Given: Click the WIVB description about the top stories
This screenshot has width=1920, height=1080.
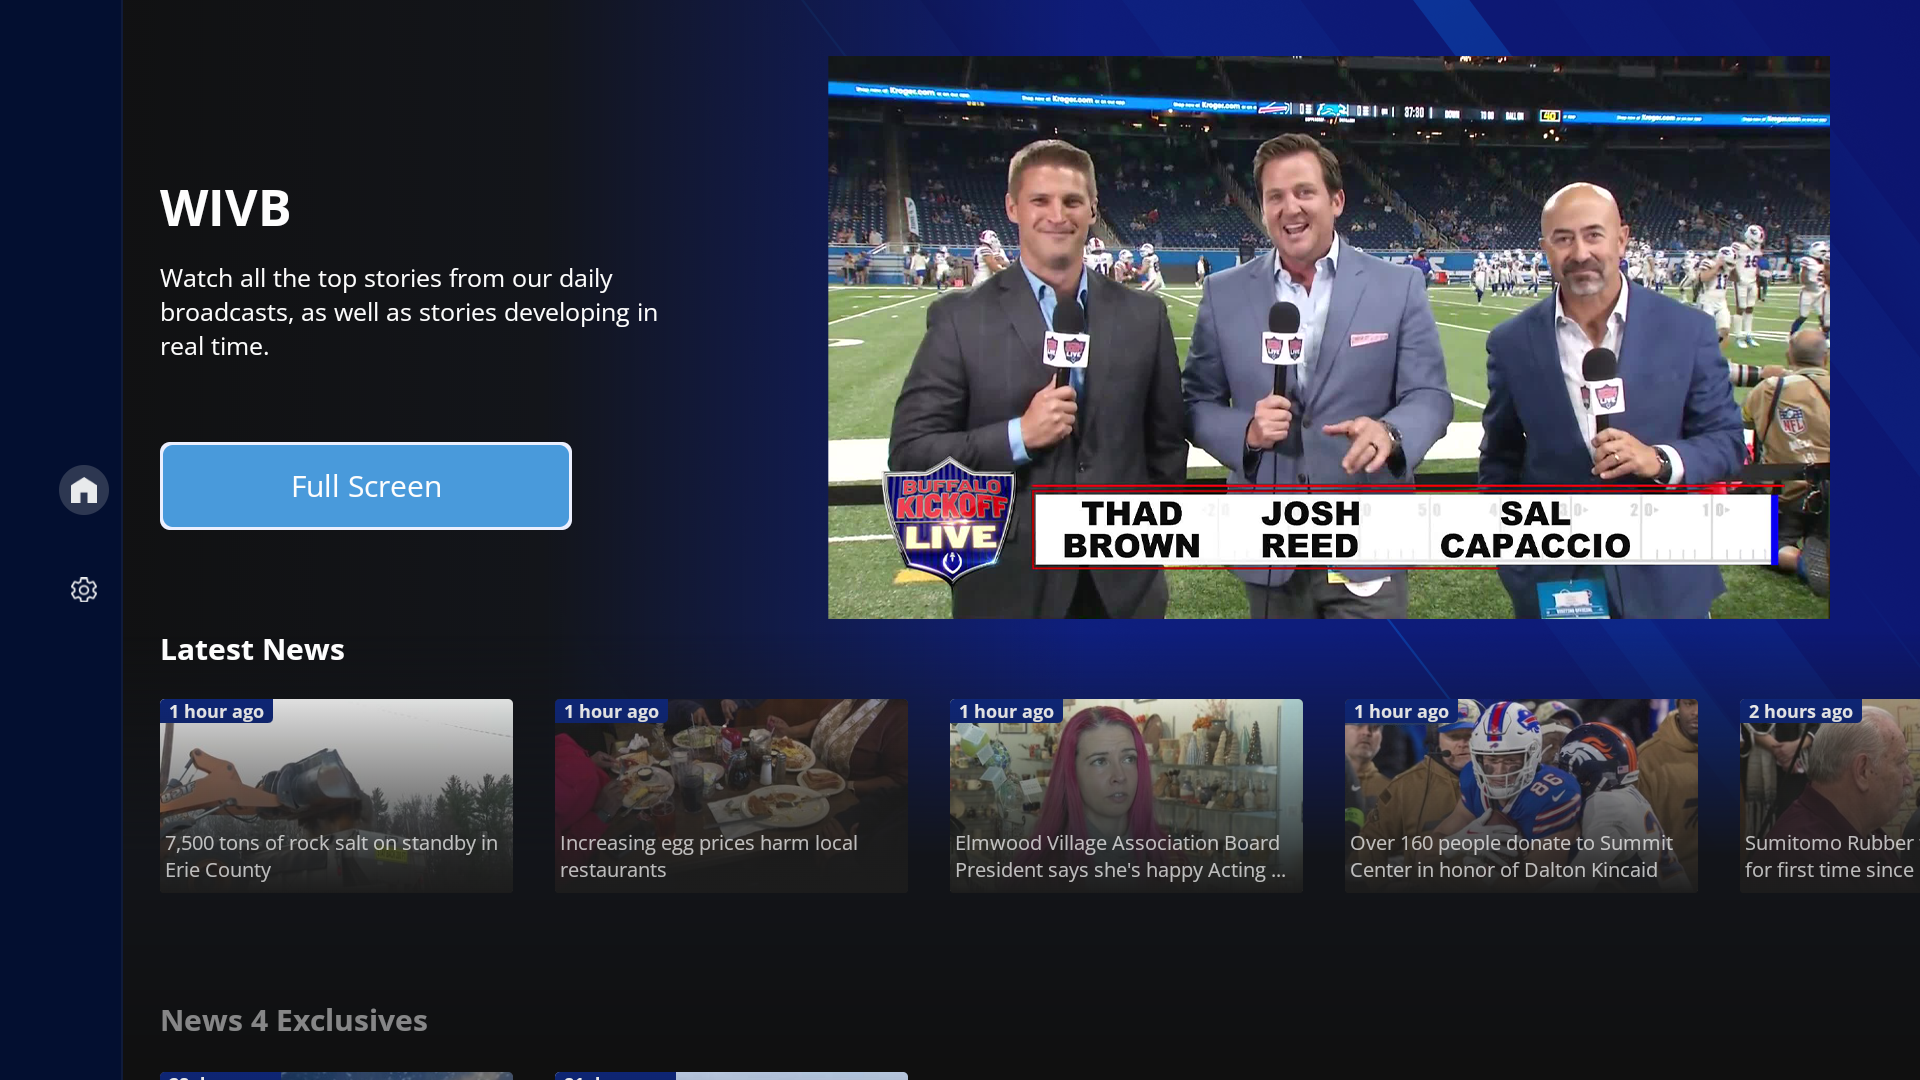Looking at the screenshot, I should (x=408, y=312).
